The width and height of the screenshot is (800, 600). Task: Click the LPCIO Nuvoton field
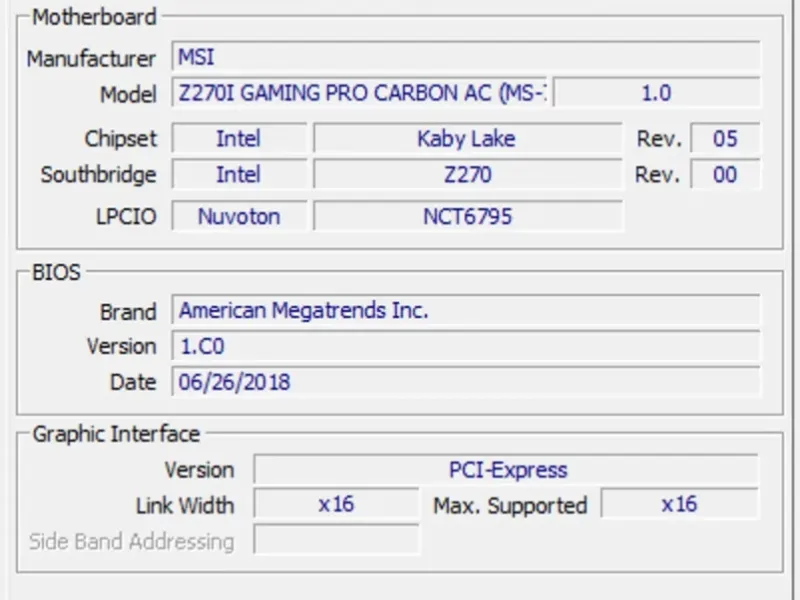(238, 216)
